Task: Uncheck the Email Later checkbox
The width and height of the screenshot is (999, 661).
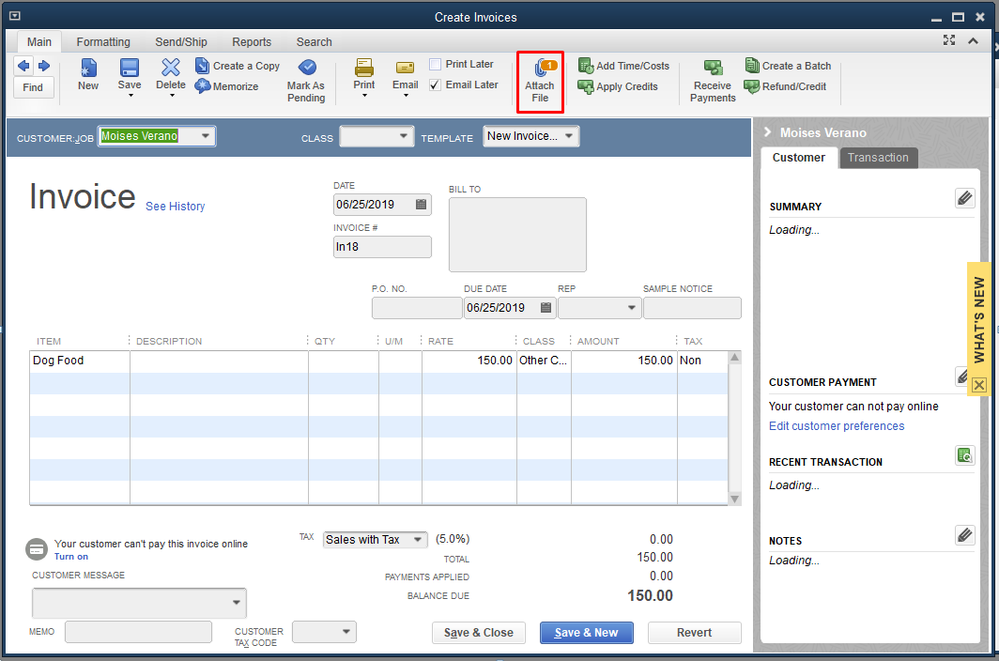Action: (x=435, y=85)
